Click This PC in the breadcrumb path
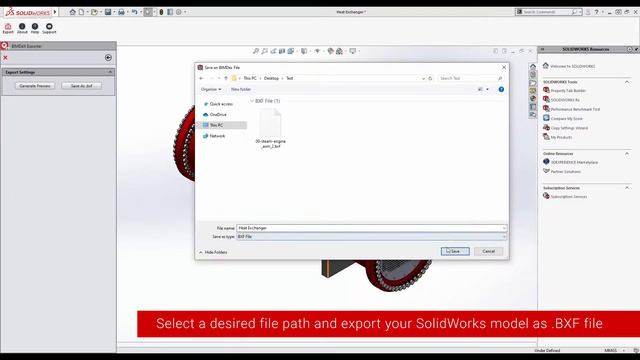Screen dimensions: 640x360 pos(250,78)
